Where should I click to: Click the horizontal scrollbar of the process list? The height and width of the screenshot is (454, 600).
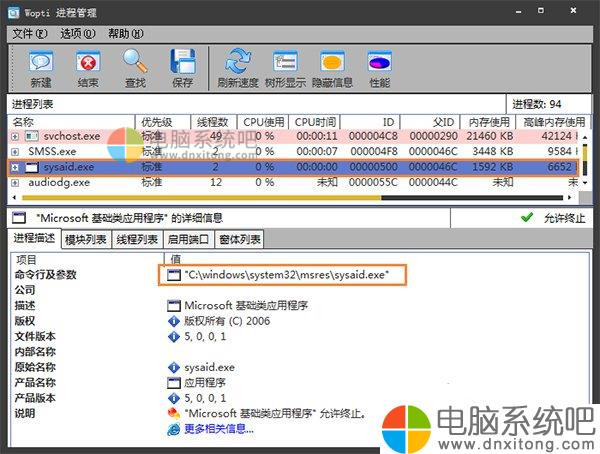point(292,198)
